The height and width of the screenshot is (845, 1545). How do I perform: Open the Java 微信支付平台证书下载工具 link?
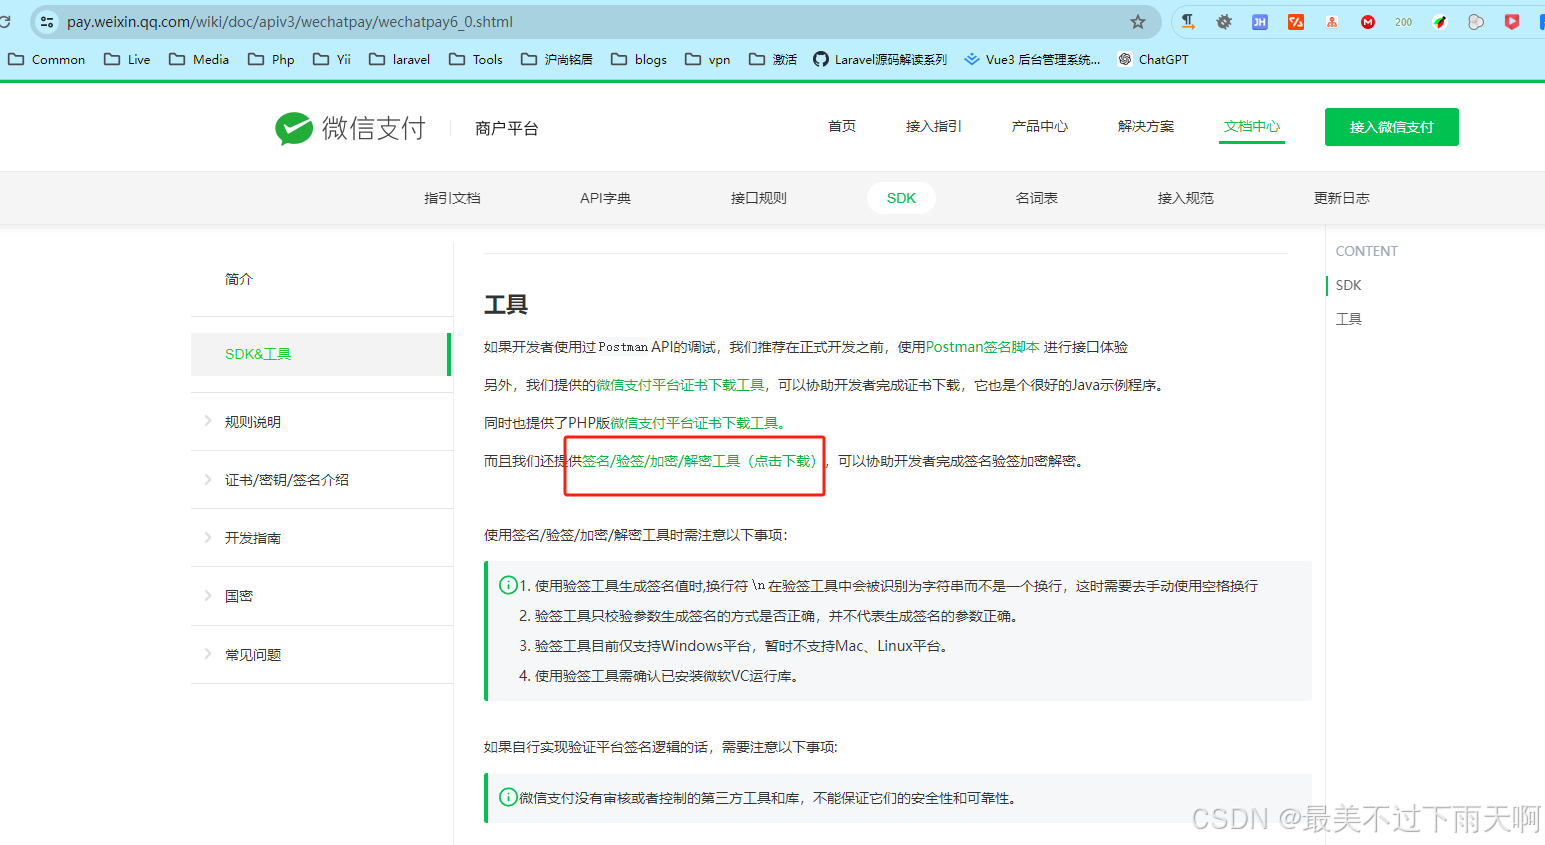tap(680, 385)
